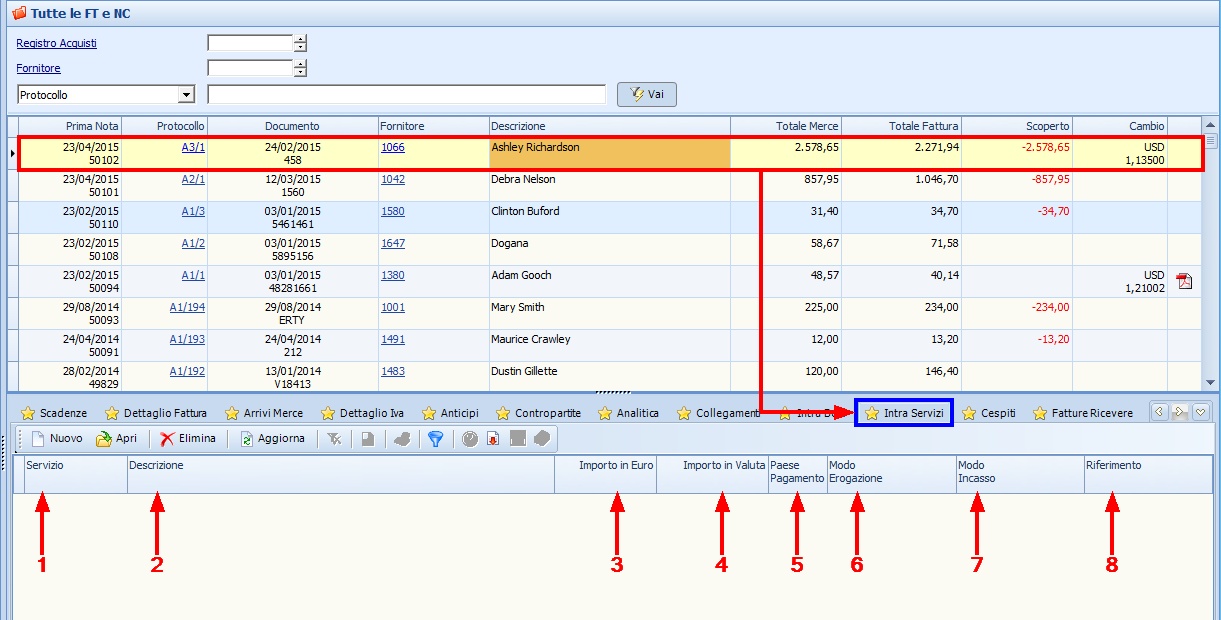Click the Nuovo new-record icon
The width and height of the screenshot is (1221, 620).
(38, 439)
